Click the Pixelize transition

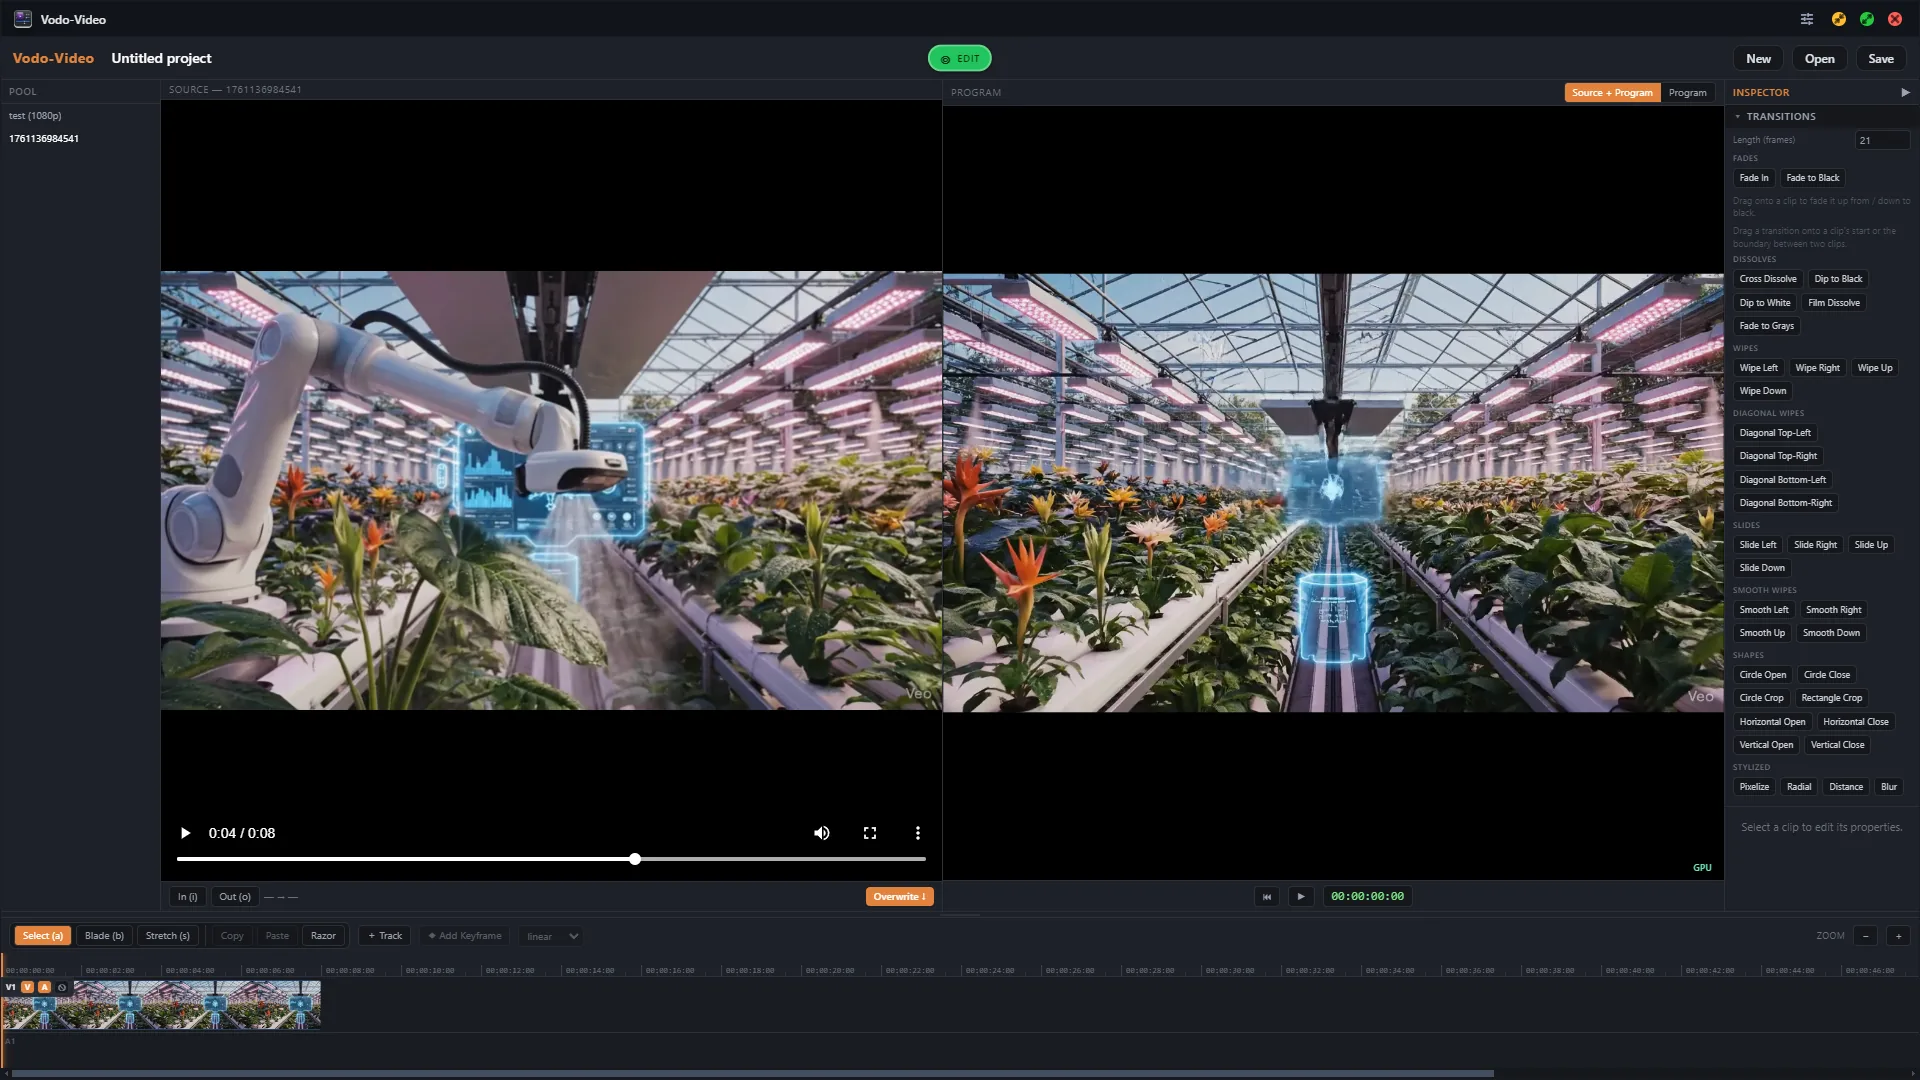coord(1754,787)
